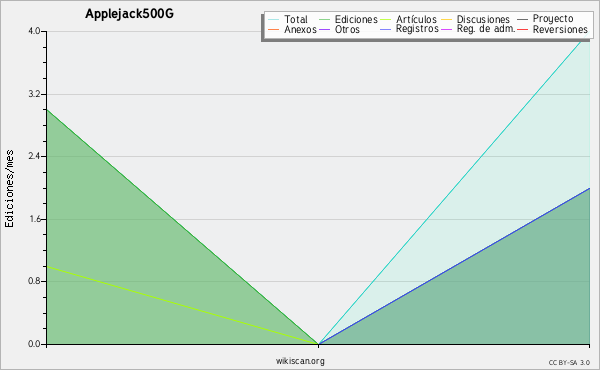The height and width of the screenshot is (370, 600).
Task: Click the 1.6 y-axis value
Action: [x=34, y=219]
